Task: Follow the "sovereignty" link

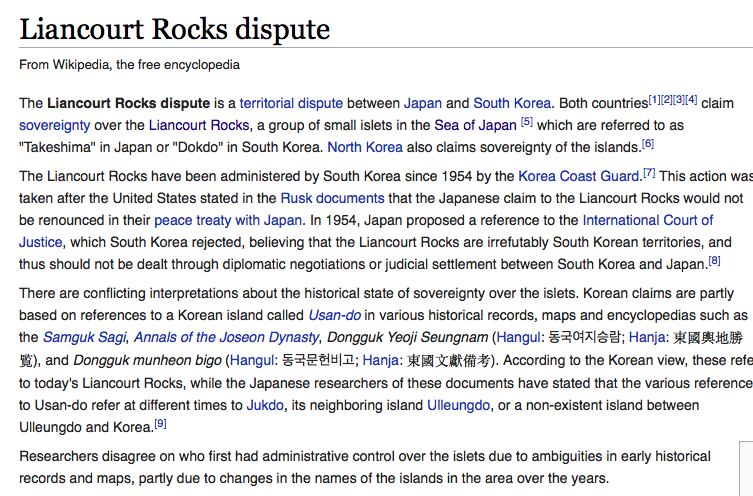Action: tap(54, 125)
